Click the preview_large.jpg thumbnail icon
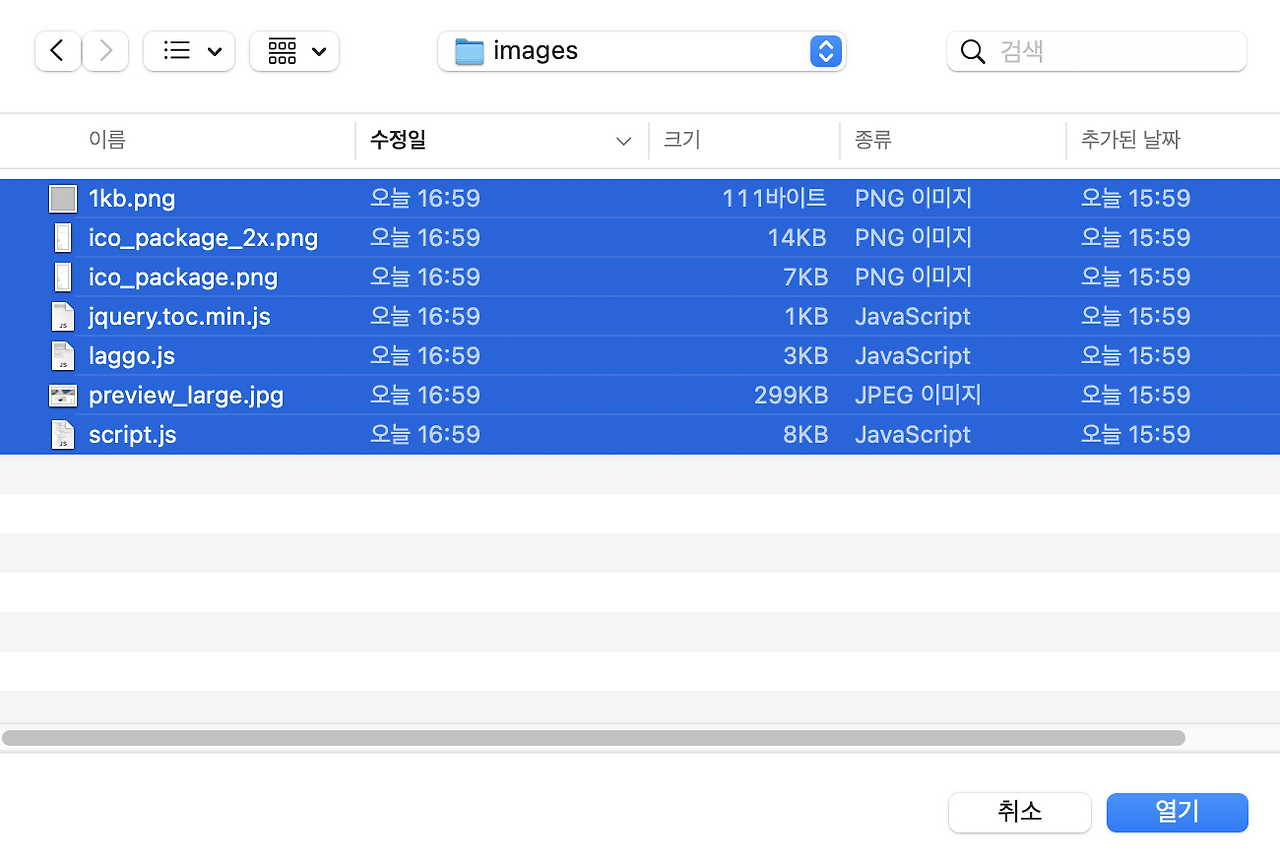The width and height of the screenshot is (1280, 862). coord(62,394)
